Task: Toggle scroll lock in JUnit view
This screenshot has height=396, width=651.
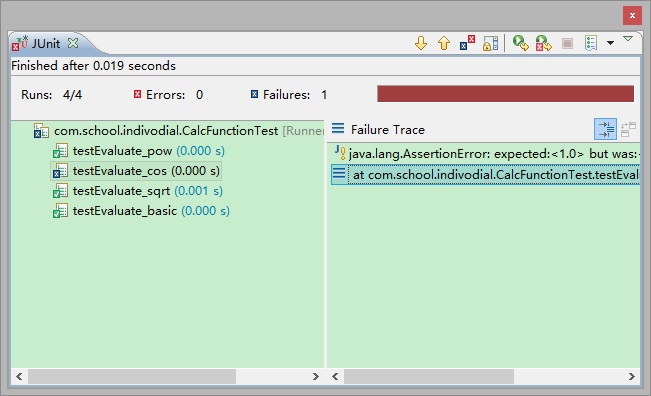Action: point(490,43)
